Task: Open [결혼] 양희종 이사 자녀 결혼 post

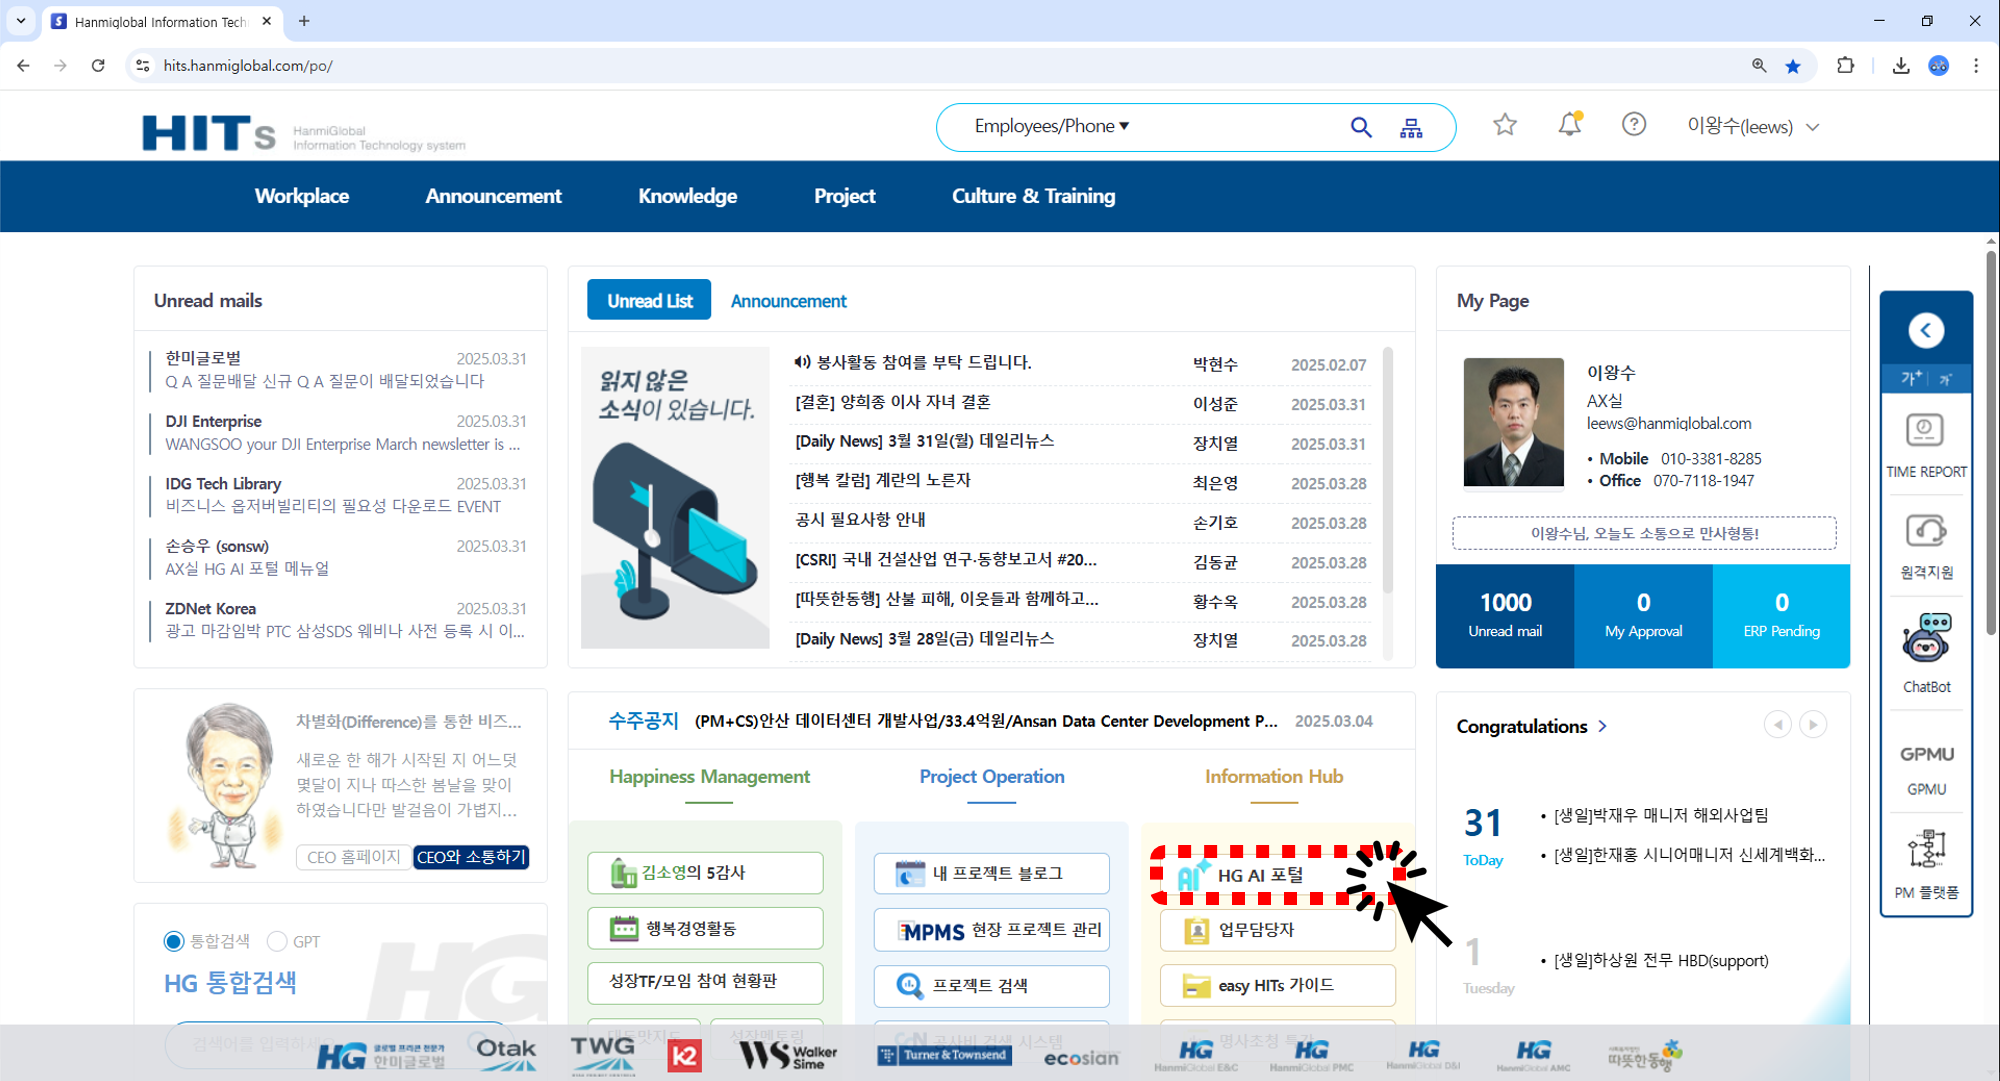Action: tap(892, 402)
